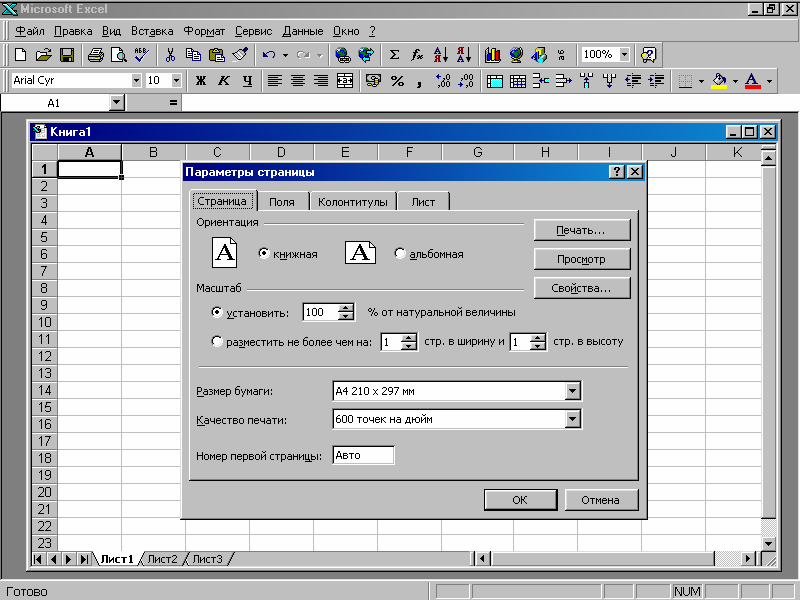
Task: Click the Sort Ascending icon
Action: 441,55
